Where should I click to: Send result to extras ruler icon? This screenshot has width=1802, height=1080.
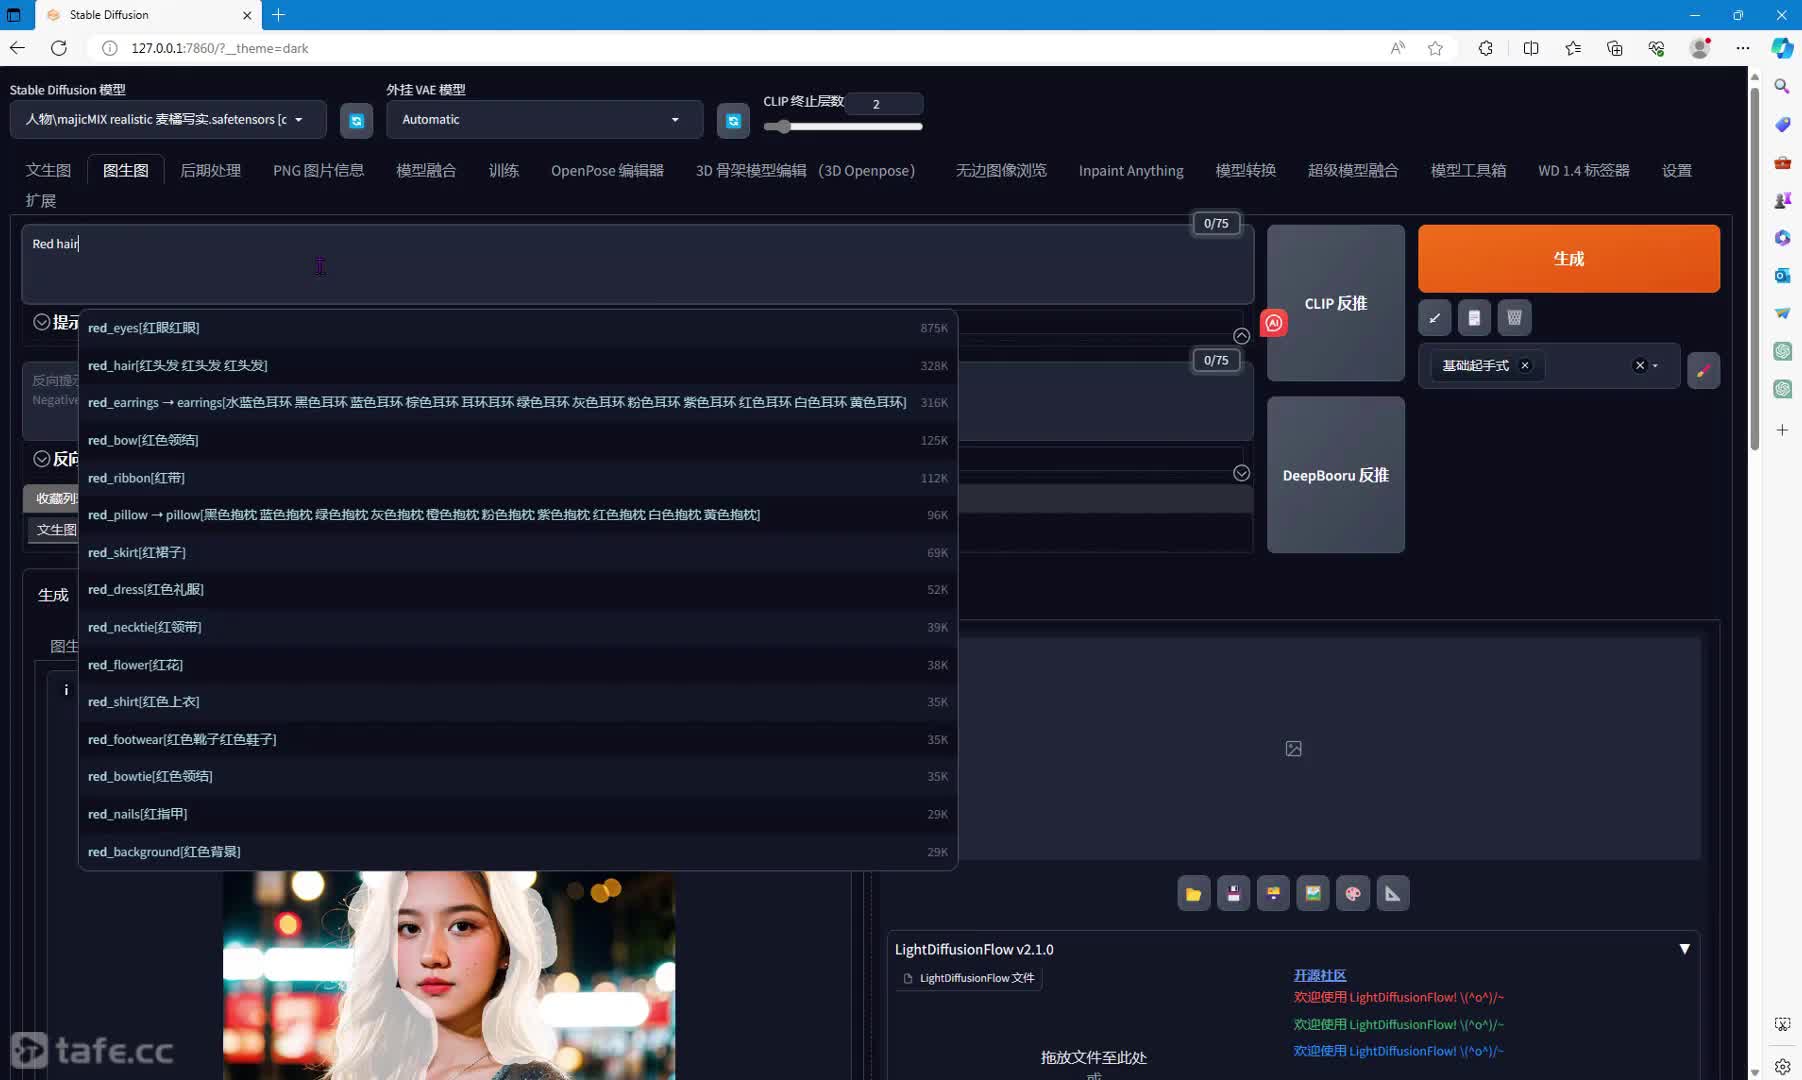click(x=1393, y=894)
